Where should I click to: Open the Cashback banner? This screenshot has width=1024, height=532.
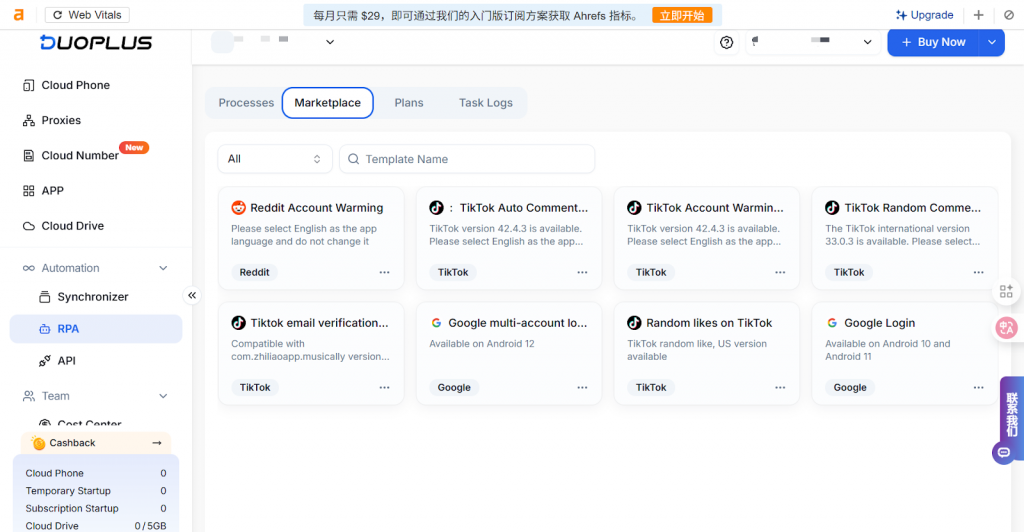pyautogui.click(x=95, y=443)
